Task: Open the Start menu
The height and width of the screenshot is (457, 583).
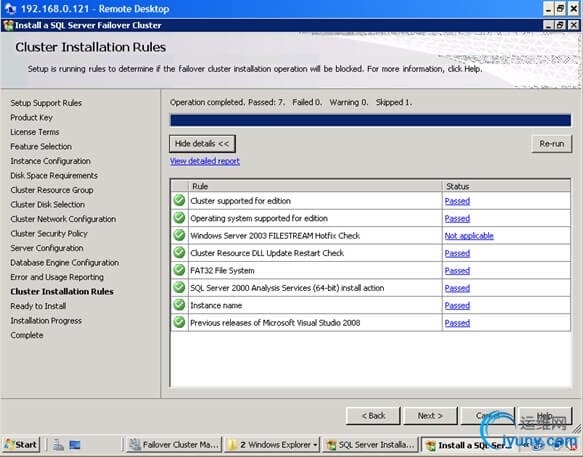Action: 21,445
